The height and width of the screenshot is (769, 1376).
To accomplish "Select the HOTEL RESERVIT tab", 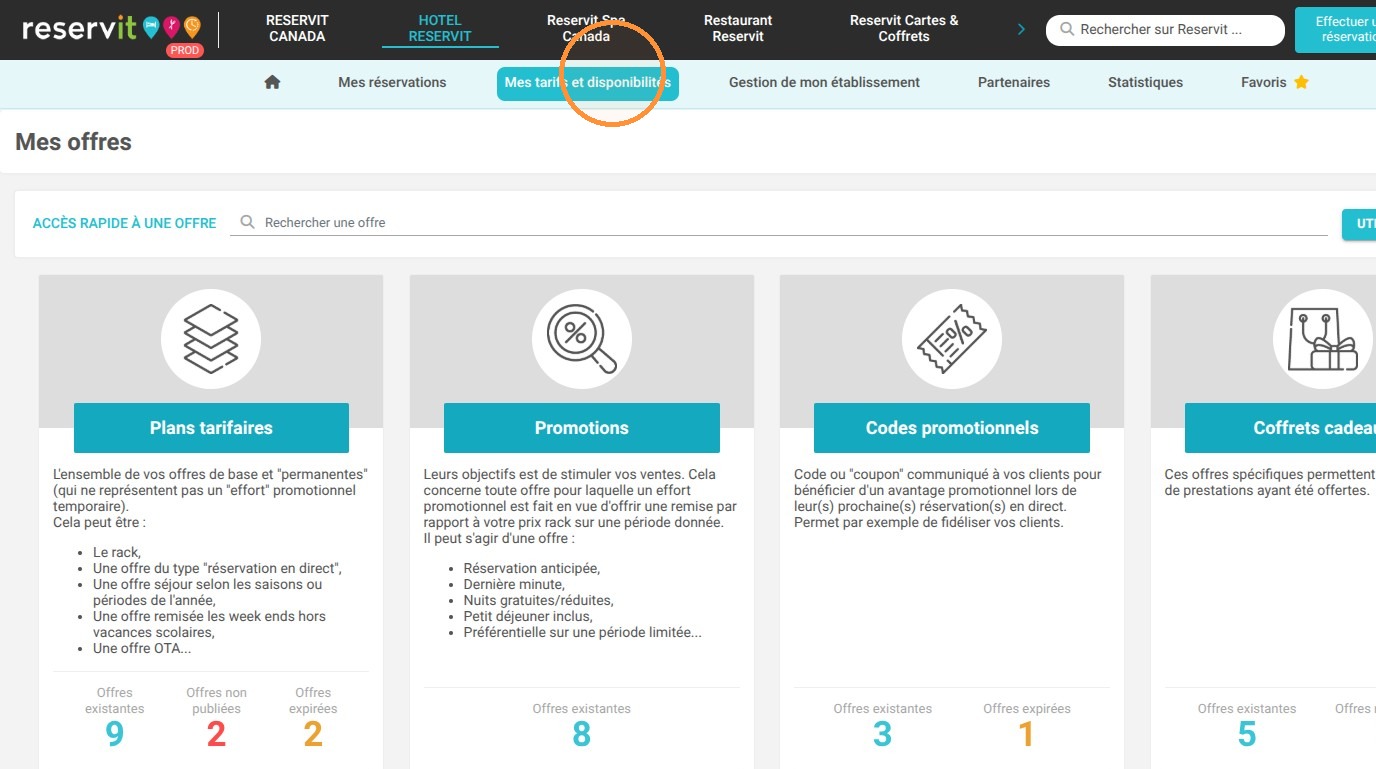I will [x=440, y=28].
